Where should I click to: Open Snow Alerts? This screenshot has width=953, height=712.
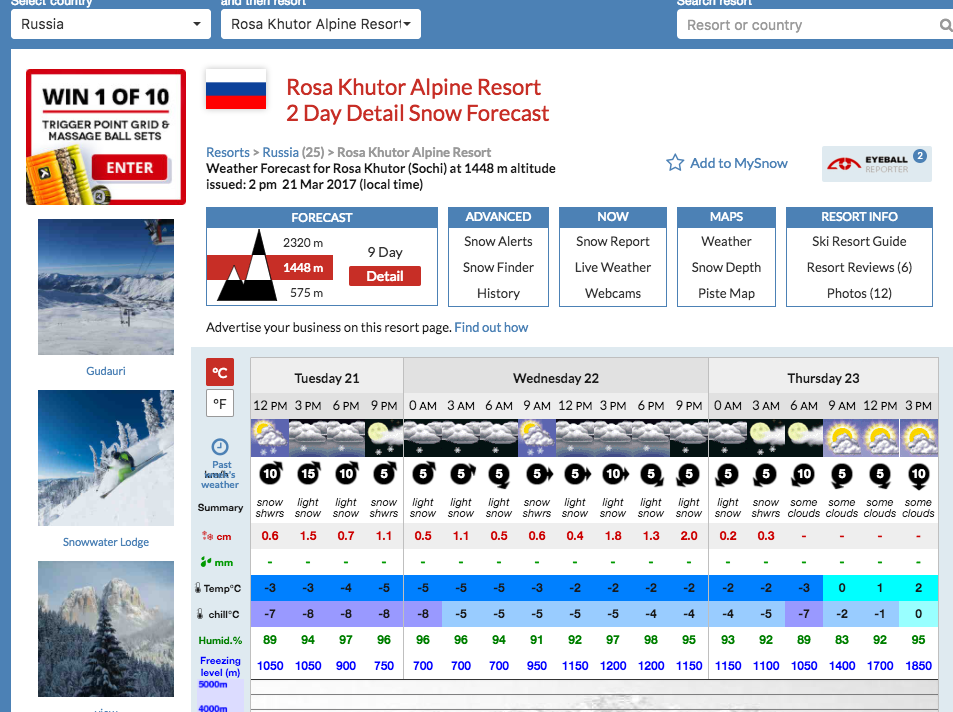(x=498, y=241)
